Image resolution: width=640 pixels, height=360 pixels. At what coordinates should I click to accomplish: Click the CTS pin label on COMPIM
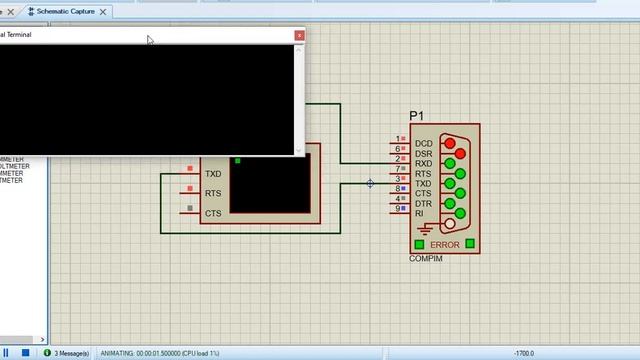point(423,193)
